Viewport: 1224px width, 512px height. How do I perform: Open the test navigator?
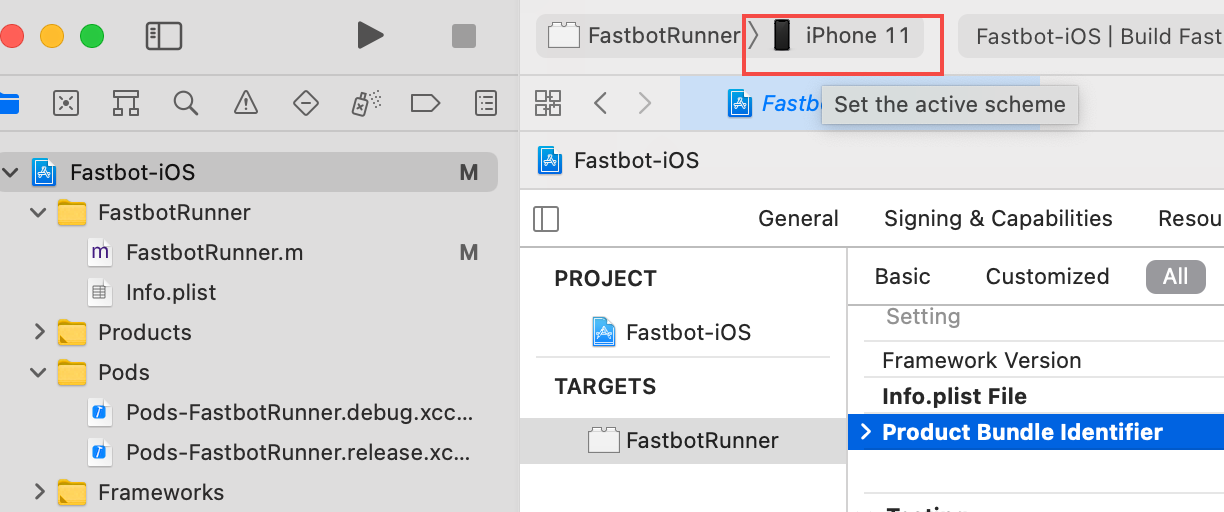pyautogui.click(x=305, y=102)
